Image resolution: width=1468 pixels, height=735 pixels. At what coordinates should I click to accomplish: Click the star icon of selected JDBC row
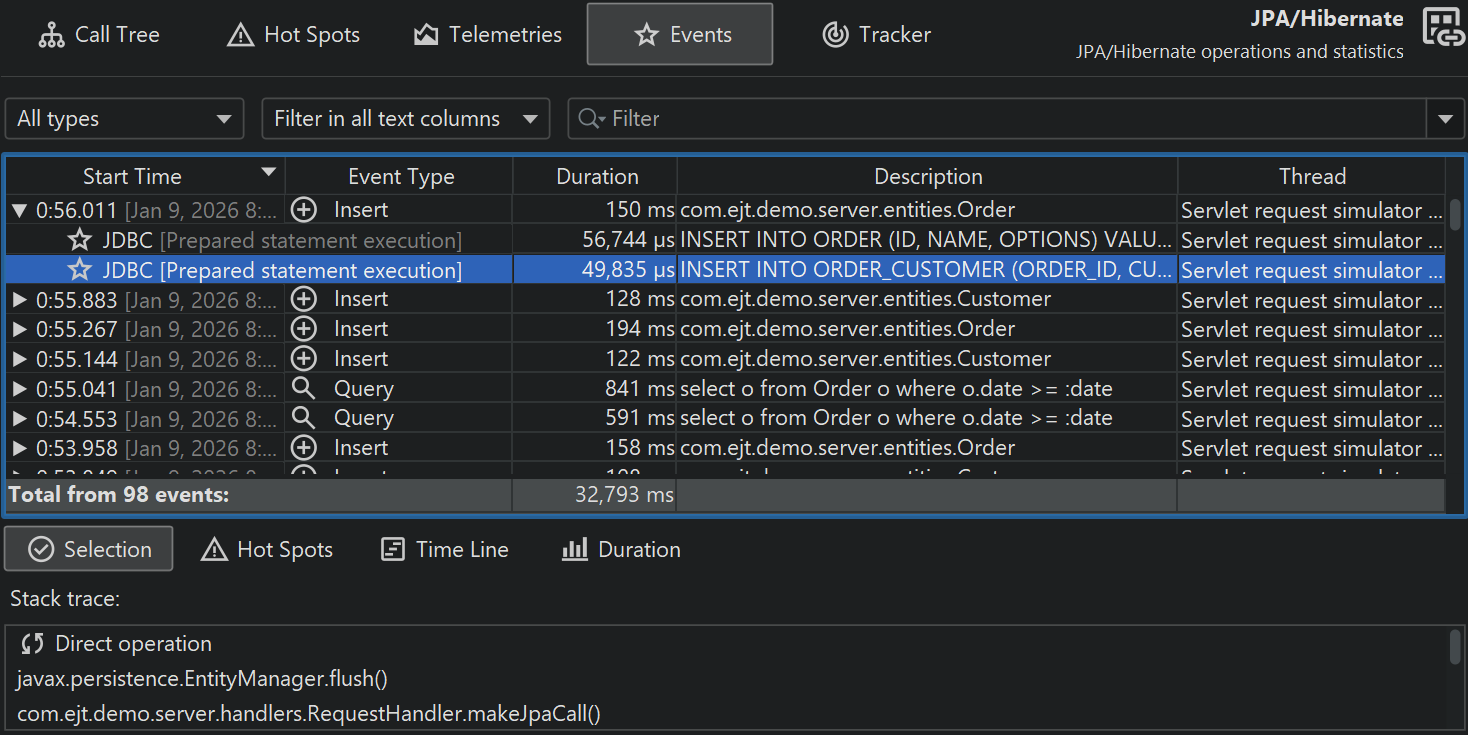80,270
